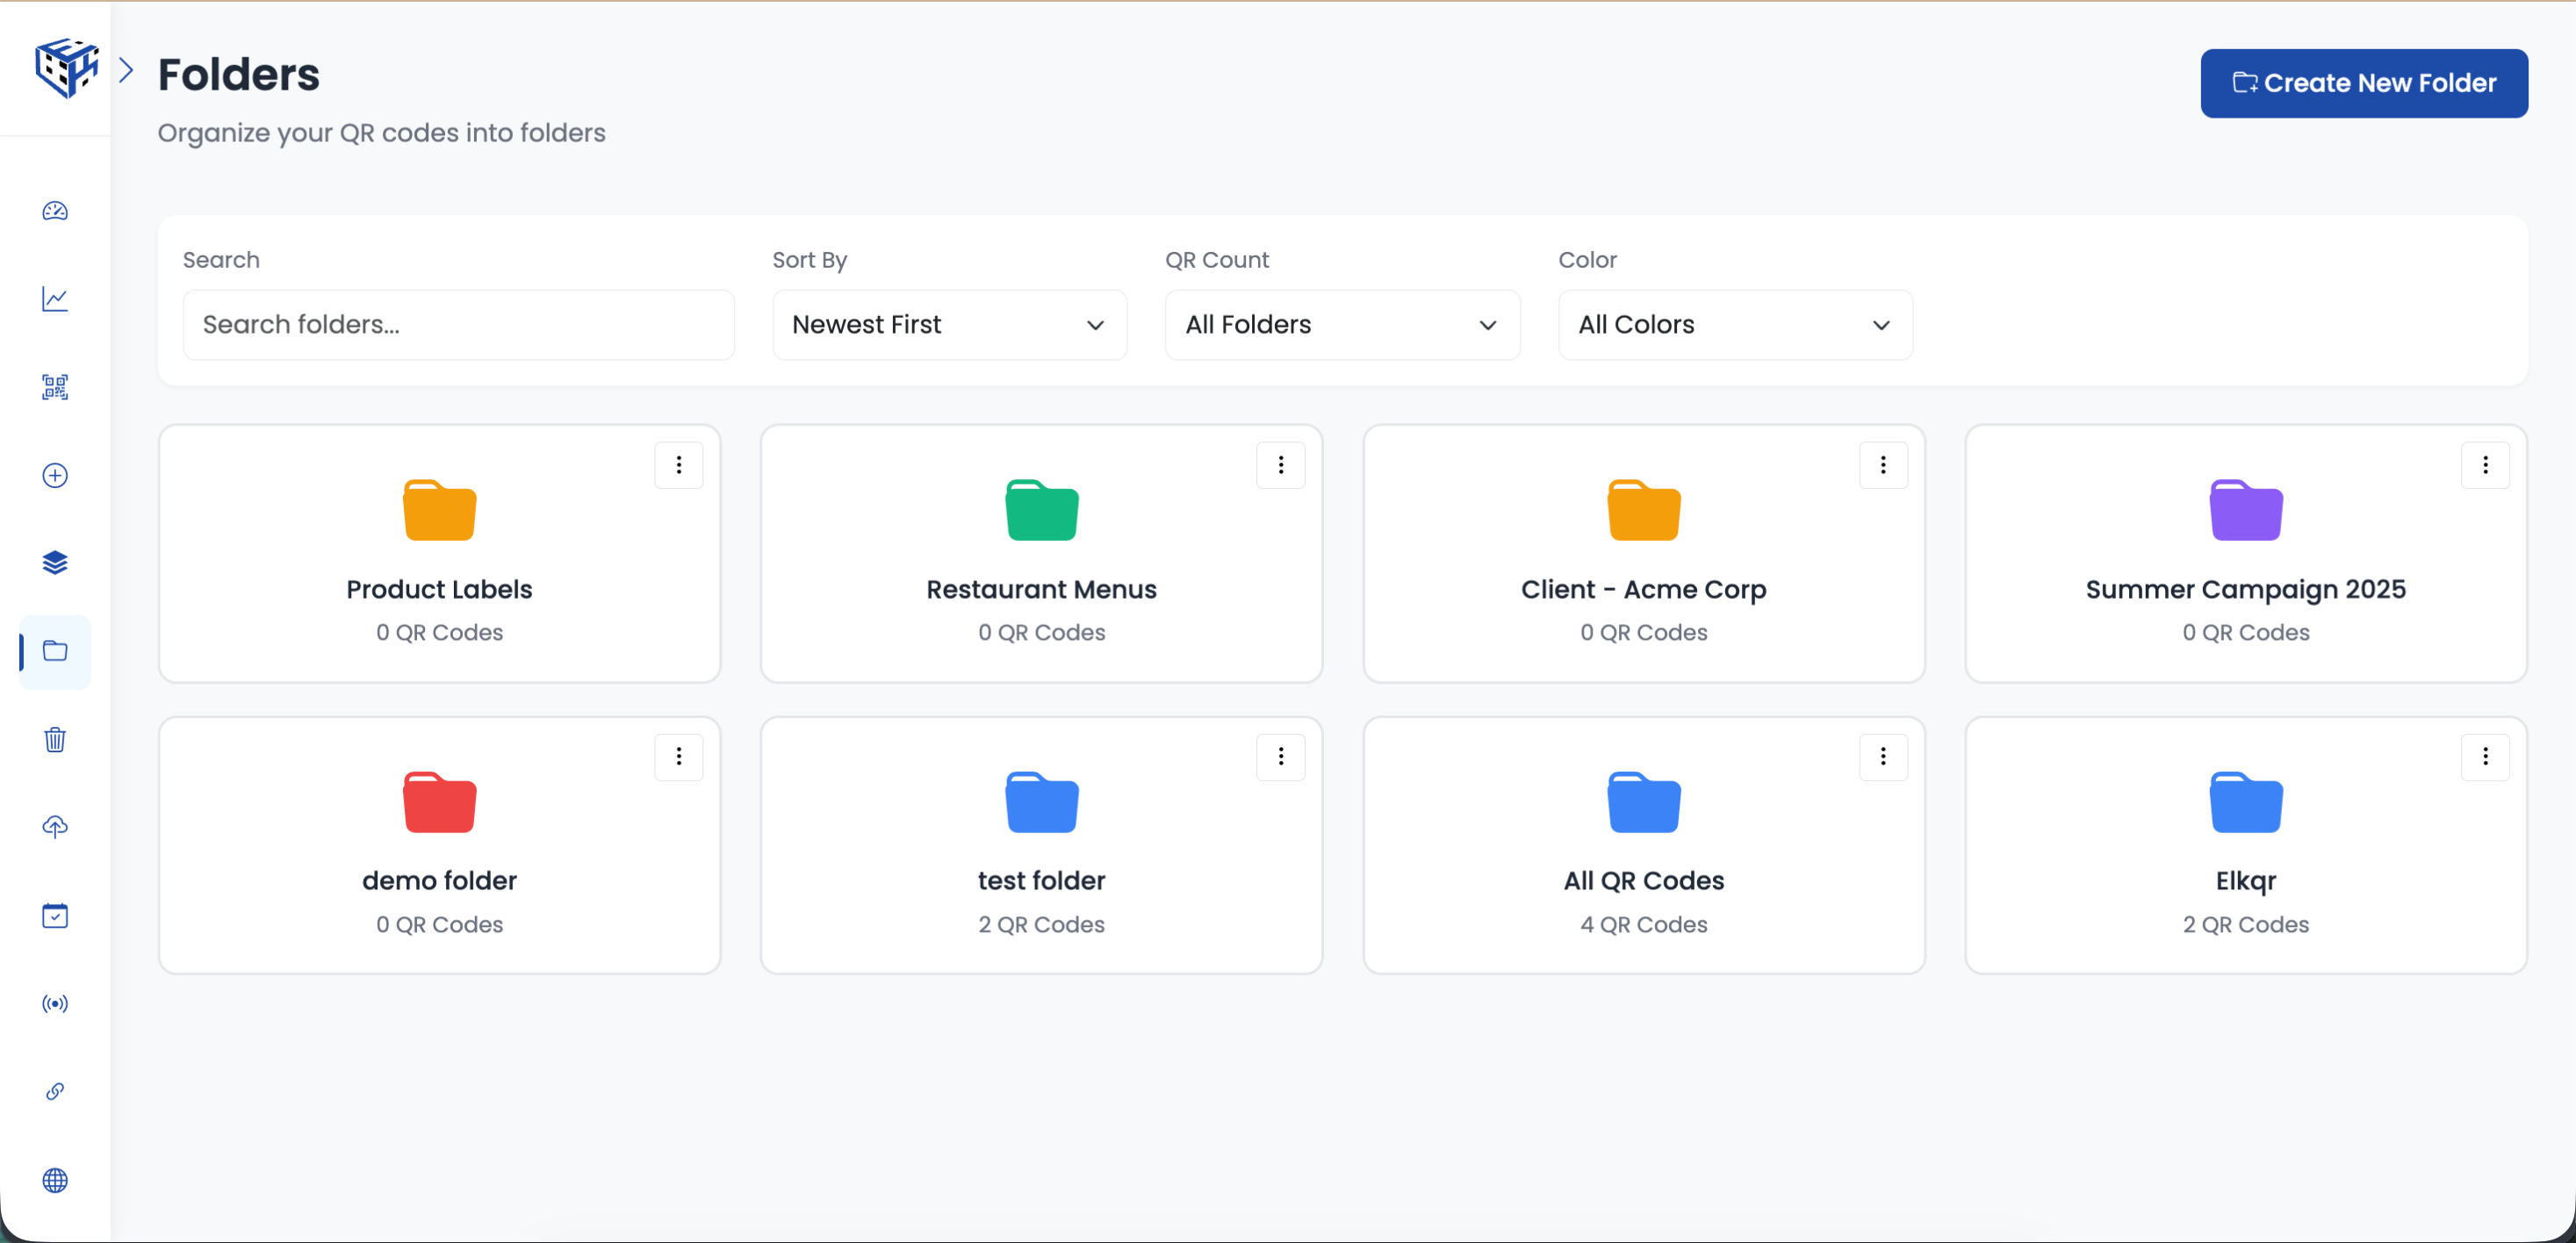
Task: Select the purple Summer Campaign 2025 folder icon
Action: point(2245,509)
